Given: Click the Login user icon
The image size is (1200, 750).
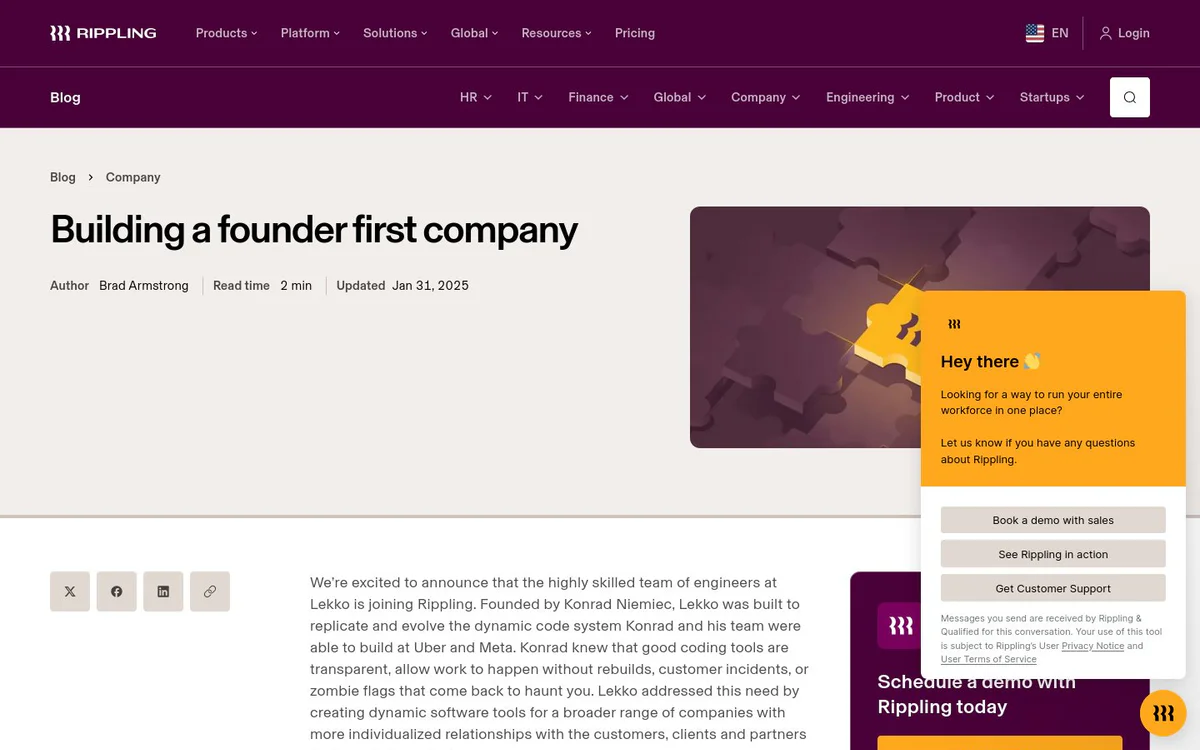Looking at the screenshot, I should [x=1105, y=33].
